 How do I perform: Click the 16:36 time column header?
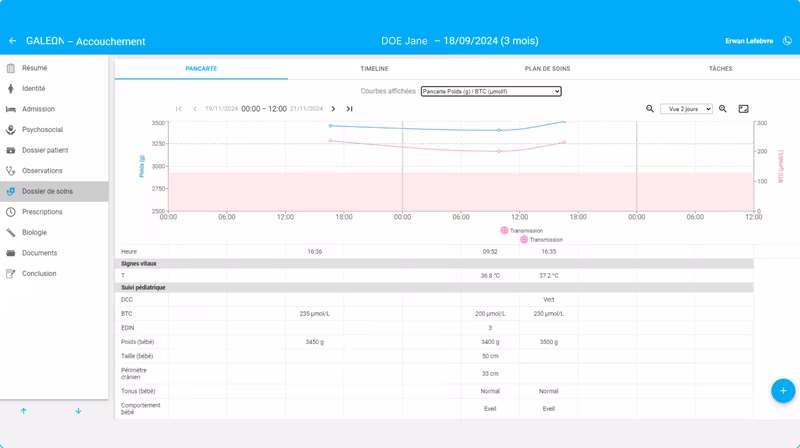pos(315,252)
